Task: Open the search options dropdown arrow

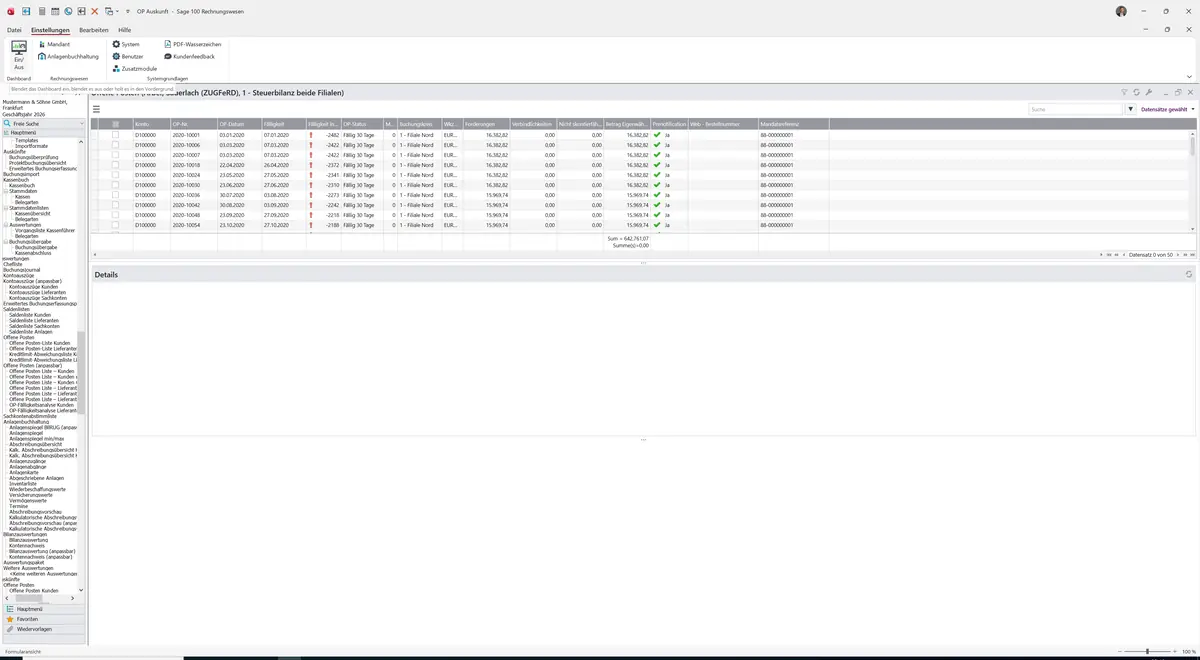Action: [x=1131, y=109]
